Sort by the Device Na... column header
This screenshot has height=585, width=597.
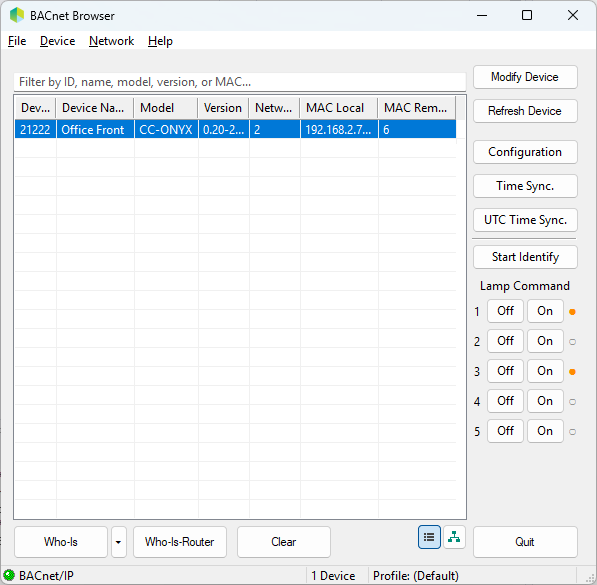(95, 108)
